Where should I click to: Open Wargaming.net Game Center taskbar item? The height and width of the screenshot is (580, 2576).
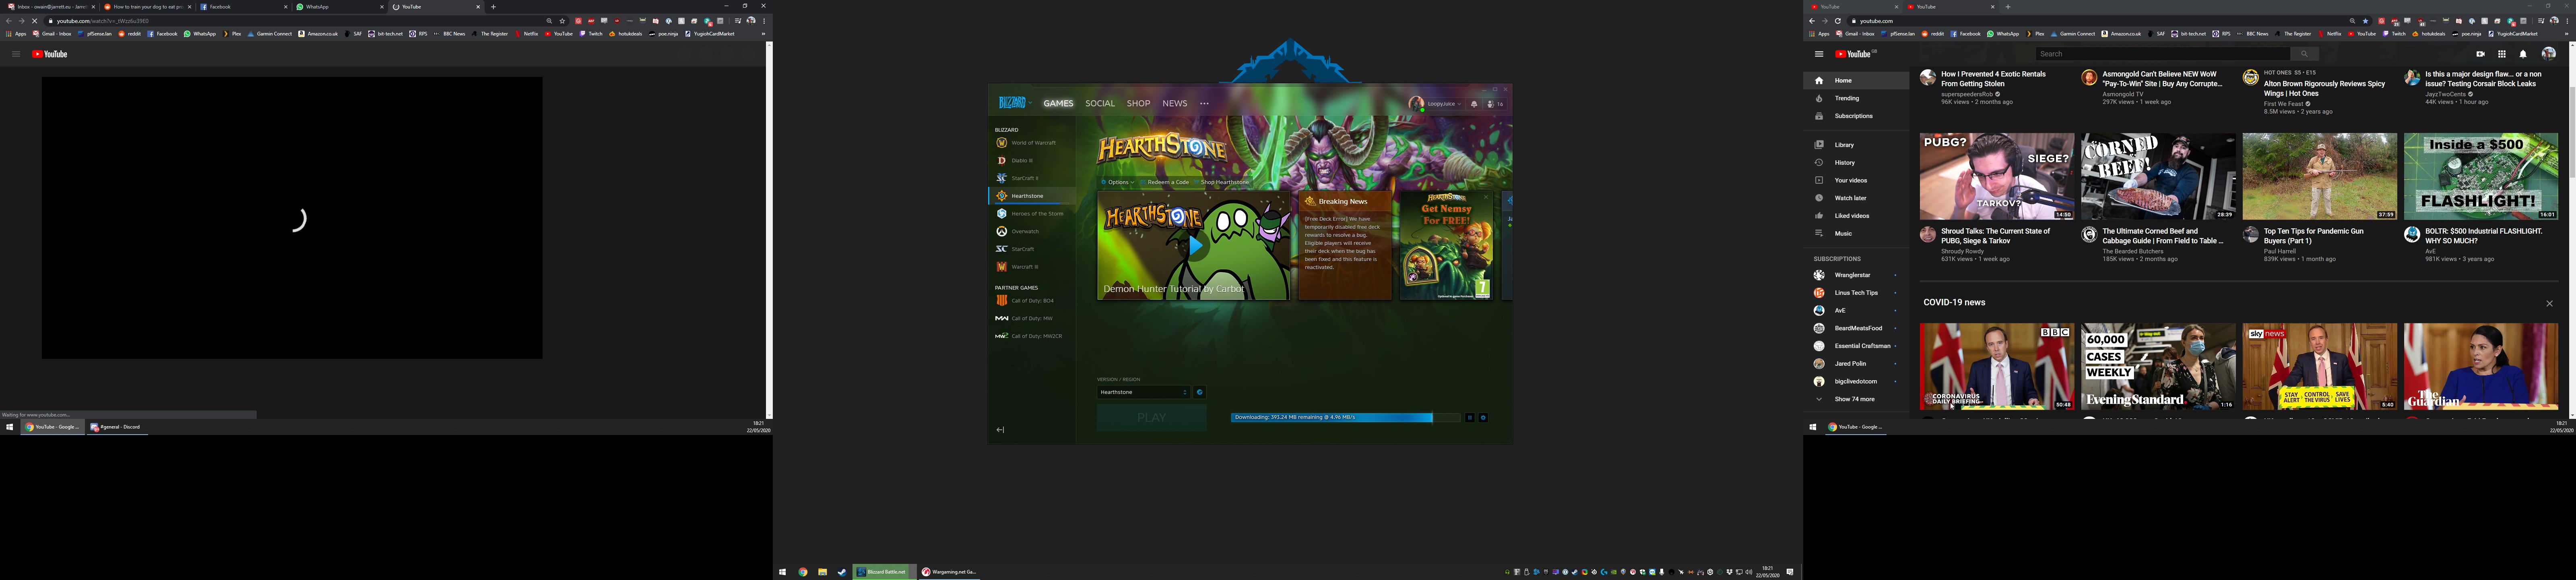coord(950,572)
